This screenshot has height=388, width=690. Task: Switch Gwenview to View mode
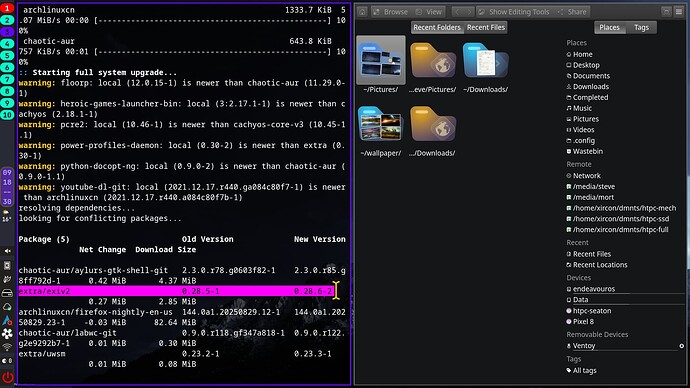429,12
